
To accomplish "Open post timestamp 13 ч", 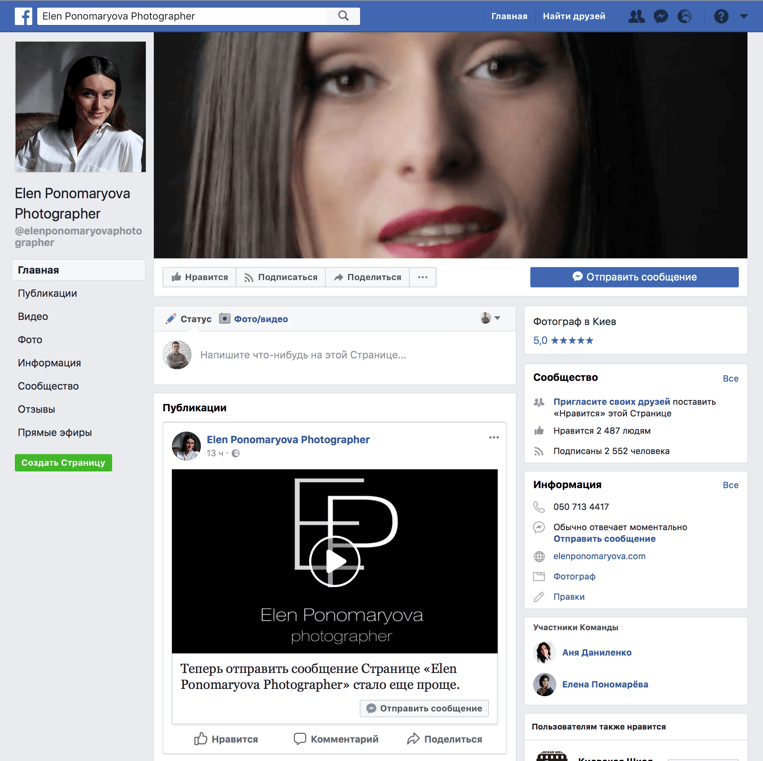I will click(215, 453).
